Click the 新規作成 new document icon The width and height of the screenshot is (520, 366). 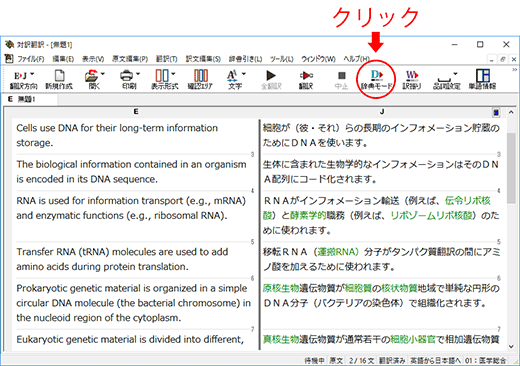tap(59, 79)
